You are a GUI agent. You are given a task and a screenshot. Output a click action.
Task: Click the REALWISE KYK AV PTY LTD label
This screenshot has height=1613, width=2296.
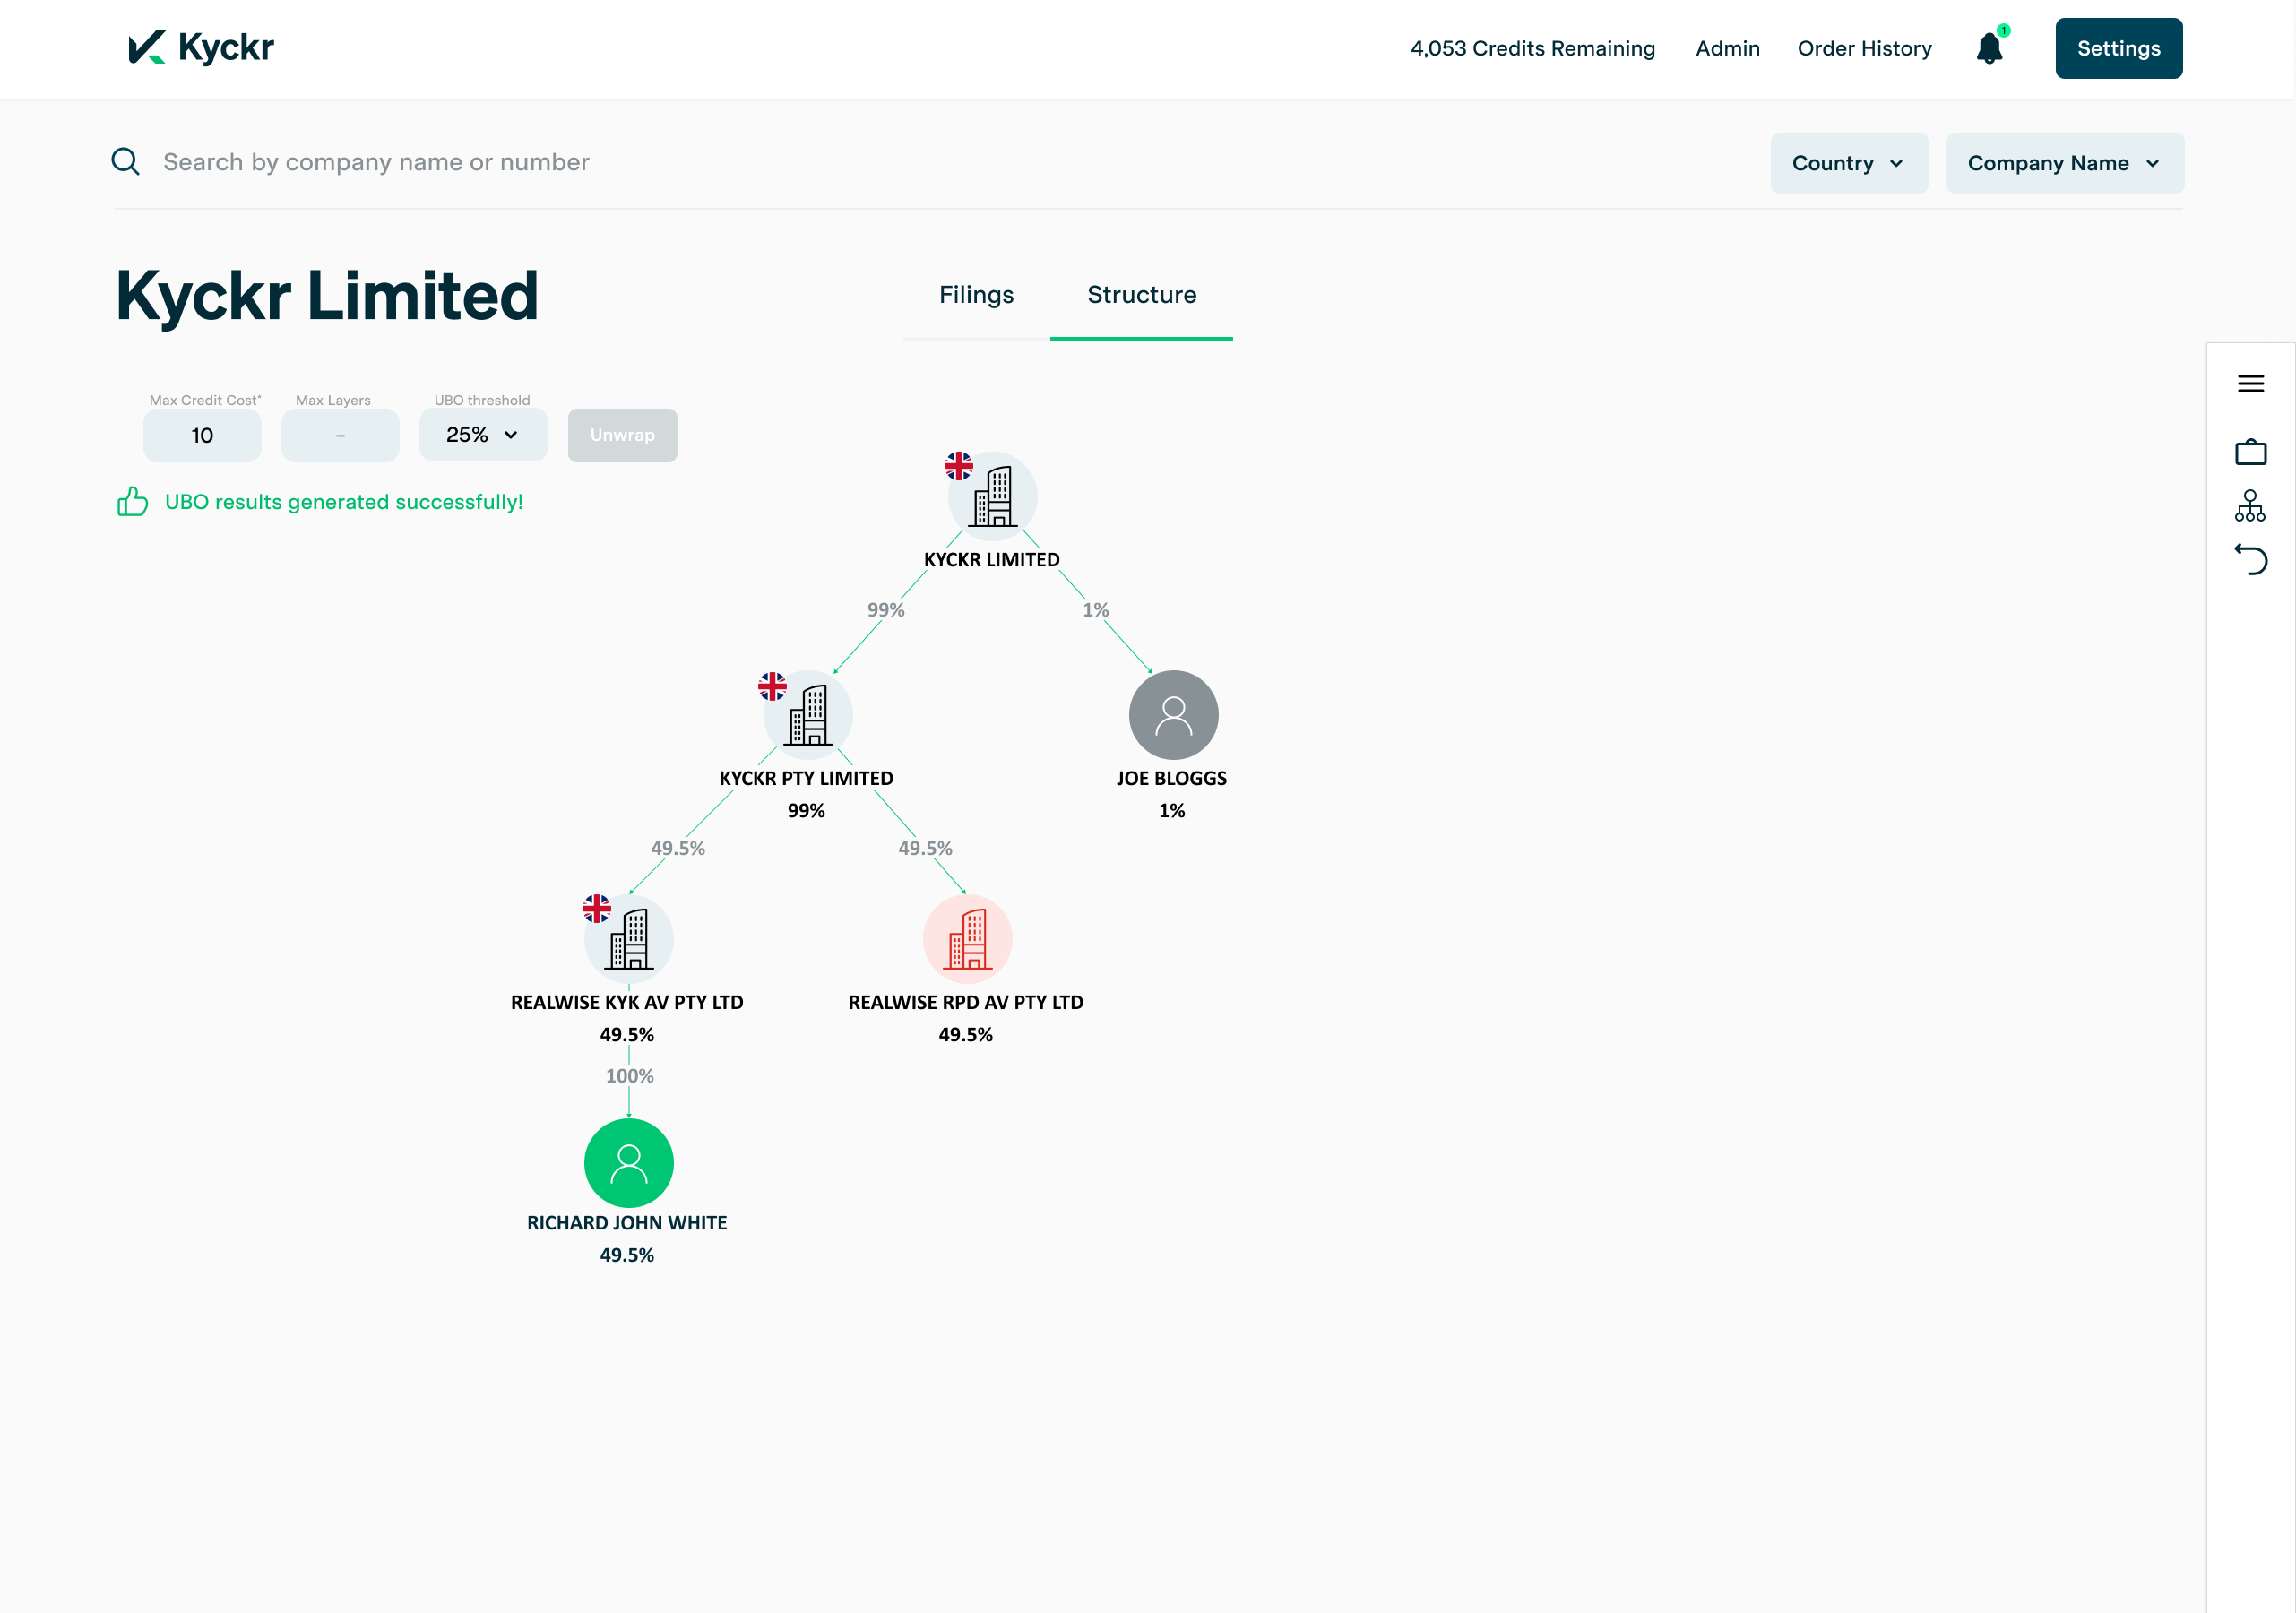[x=627, y=1002]
